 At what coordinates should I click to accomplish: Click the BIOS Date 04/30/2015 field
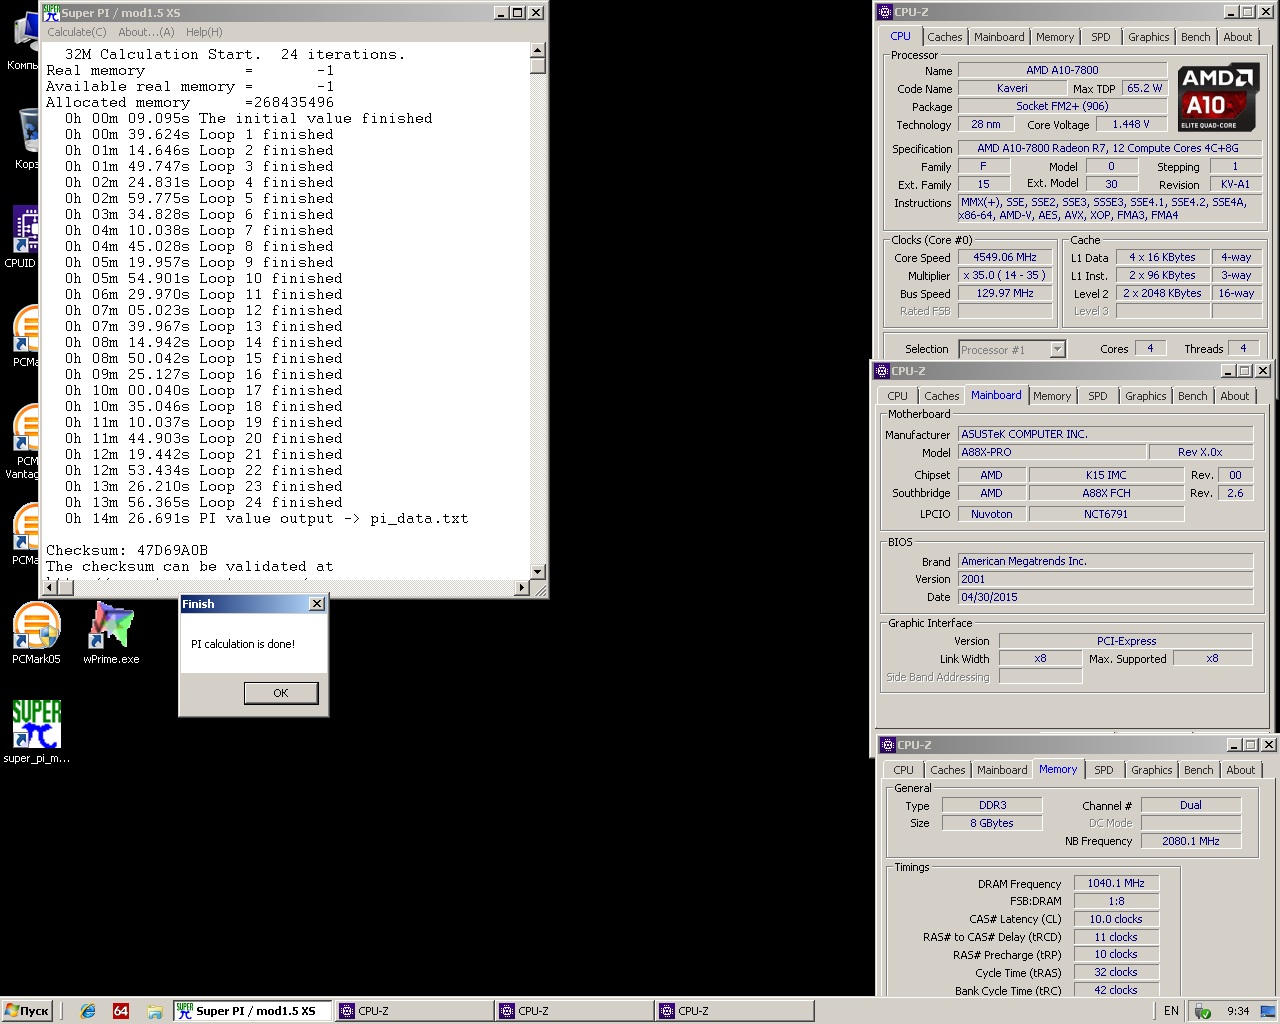click(1105, 597)
